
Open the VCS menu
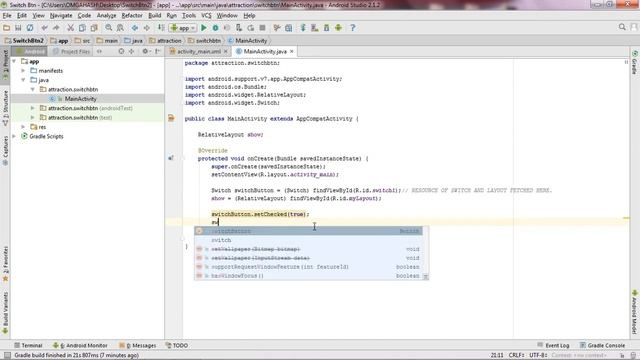point(206,16)
